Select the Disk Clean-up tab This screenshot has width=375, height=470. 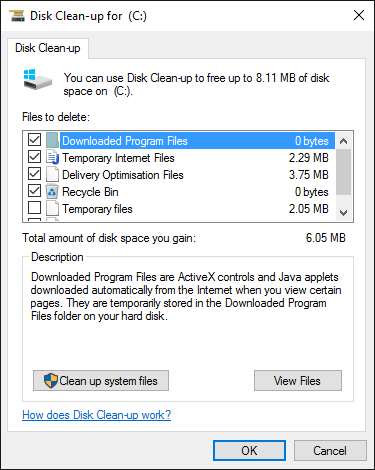click(48, 48)
